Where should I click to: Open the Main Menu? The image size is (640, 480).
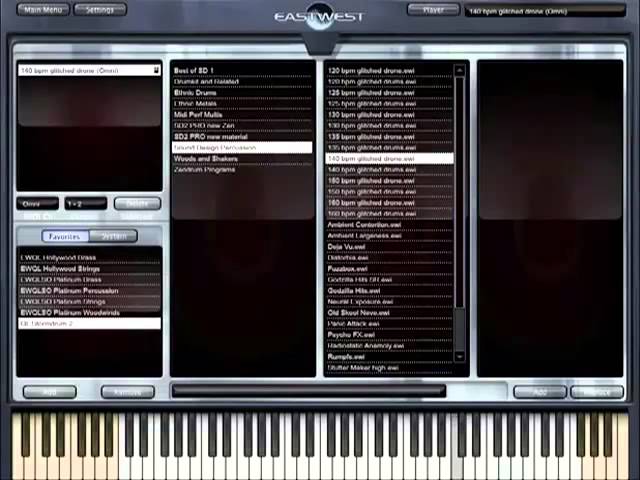pos(43,9)
